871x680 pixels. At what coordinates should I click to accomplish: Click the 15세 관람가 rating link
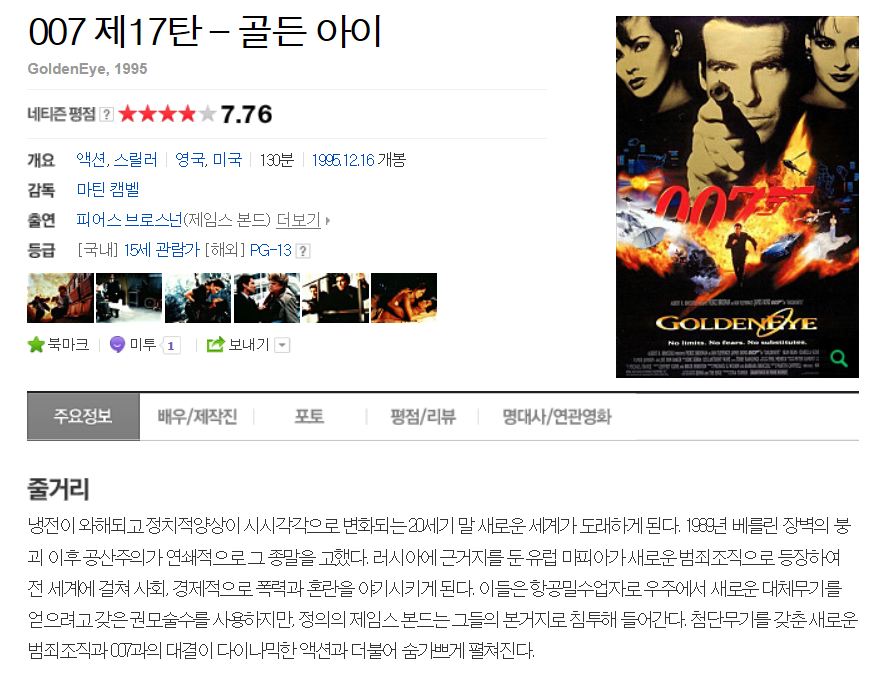(x=161, y=250)
